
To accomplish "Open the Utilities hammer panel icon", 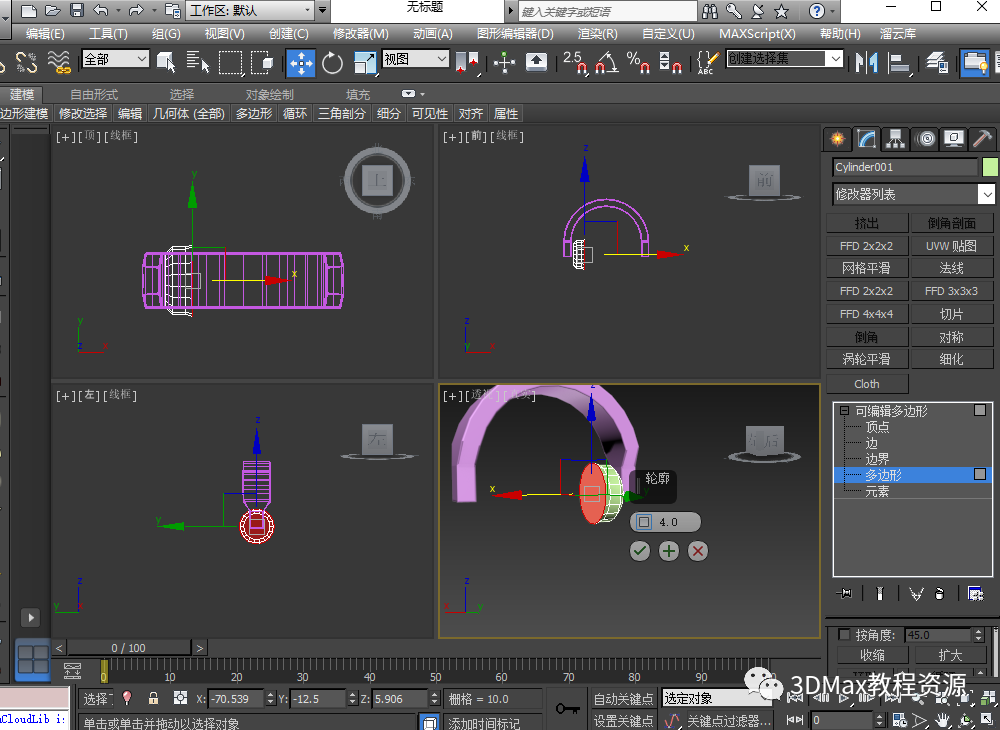I will pos(983,139).
